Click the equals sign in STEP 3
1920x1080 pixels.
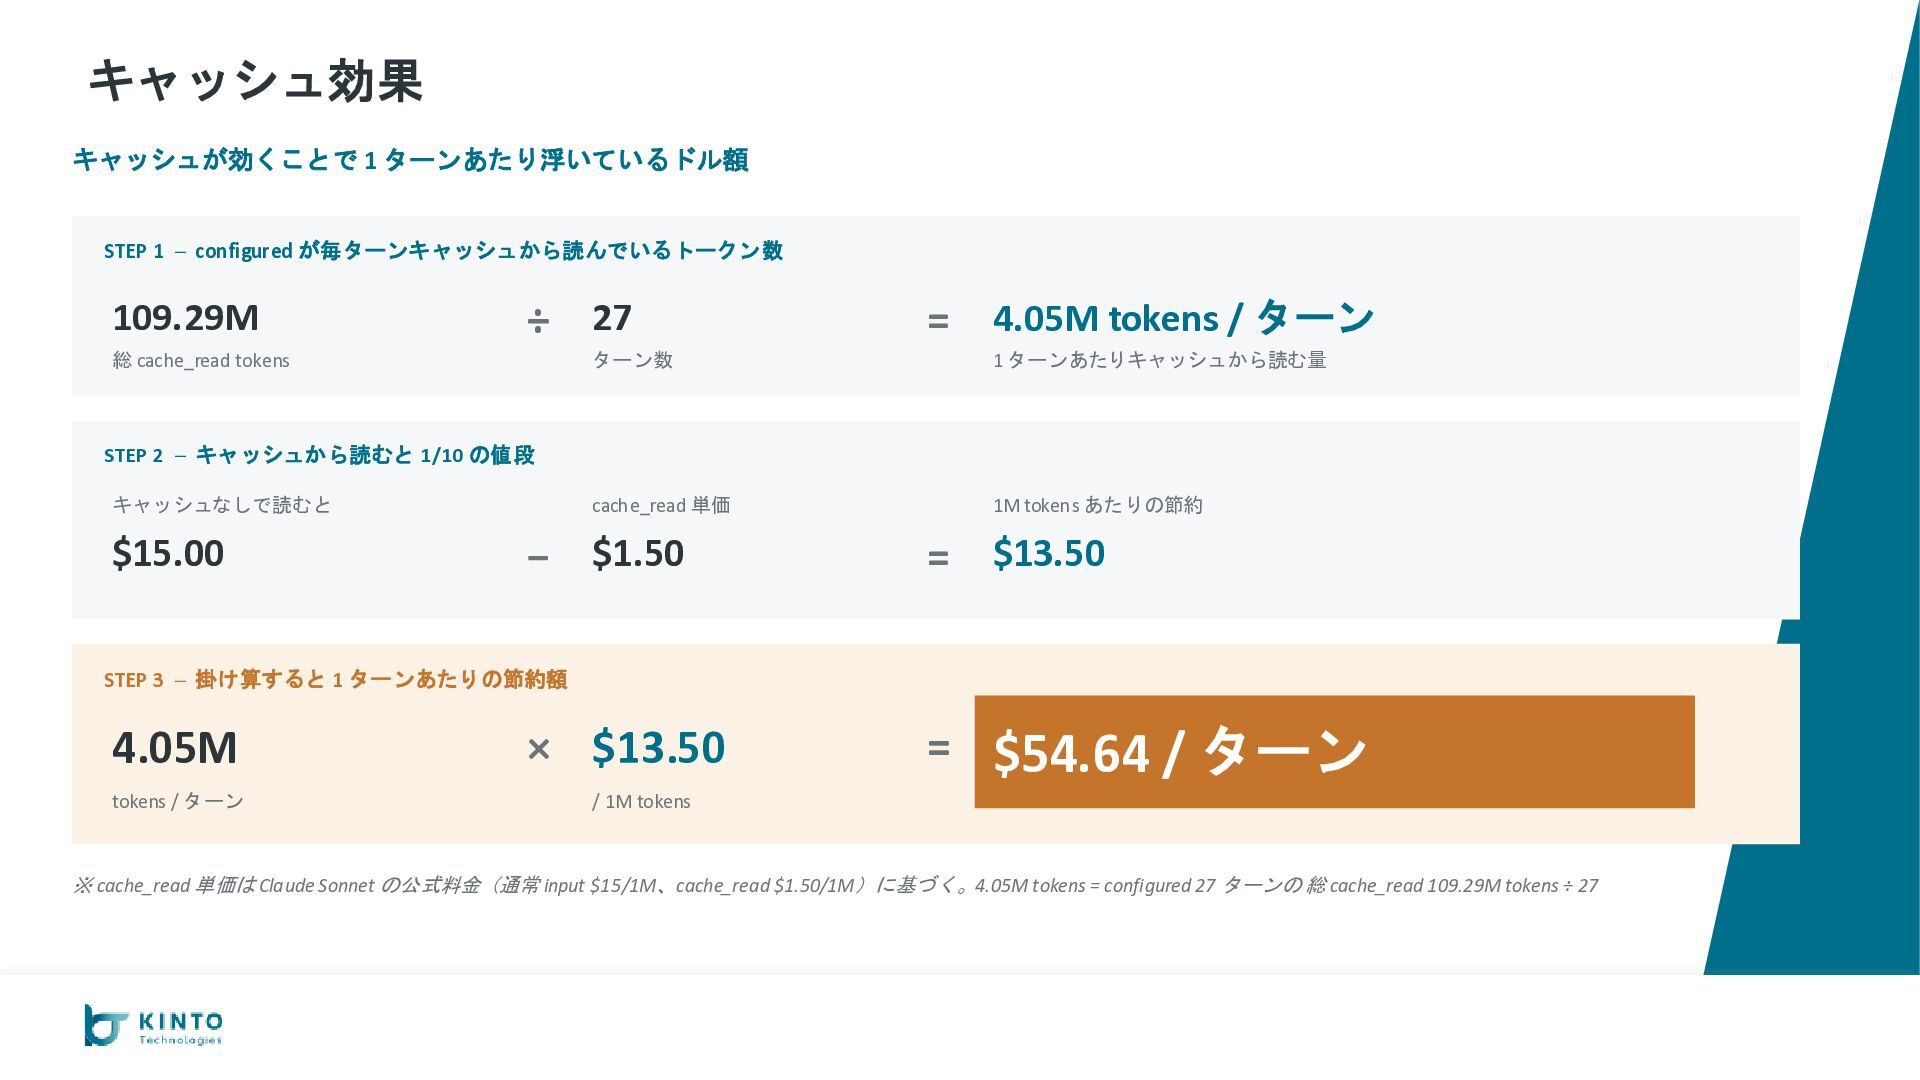(937, 747)
